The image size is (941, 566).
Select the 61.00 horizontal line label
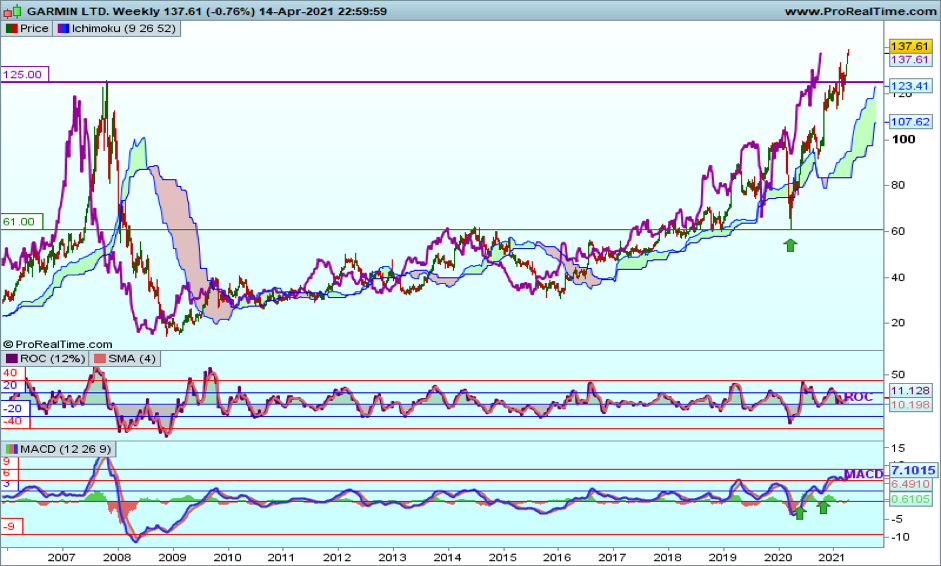21,221
